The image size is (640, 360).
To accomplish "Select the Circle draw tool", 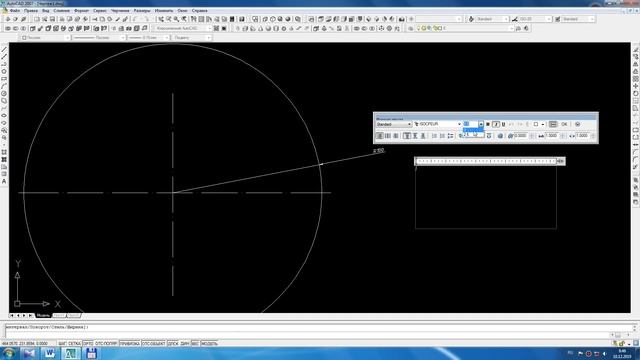I will (x=4, y=93).
